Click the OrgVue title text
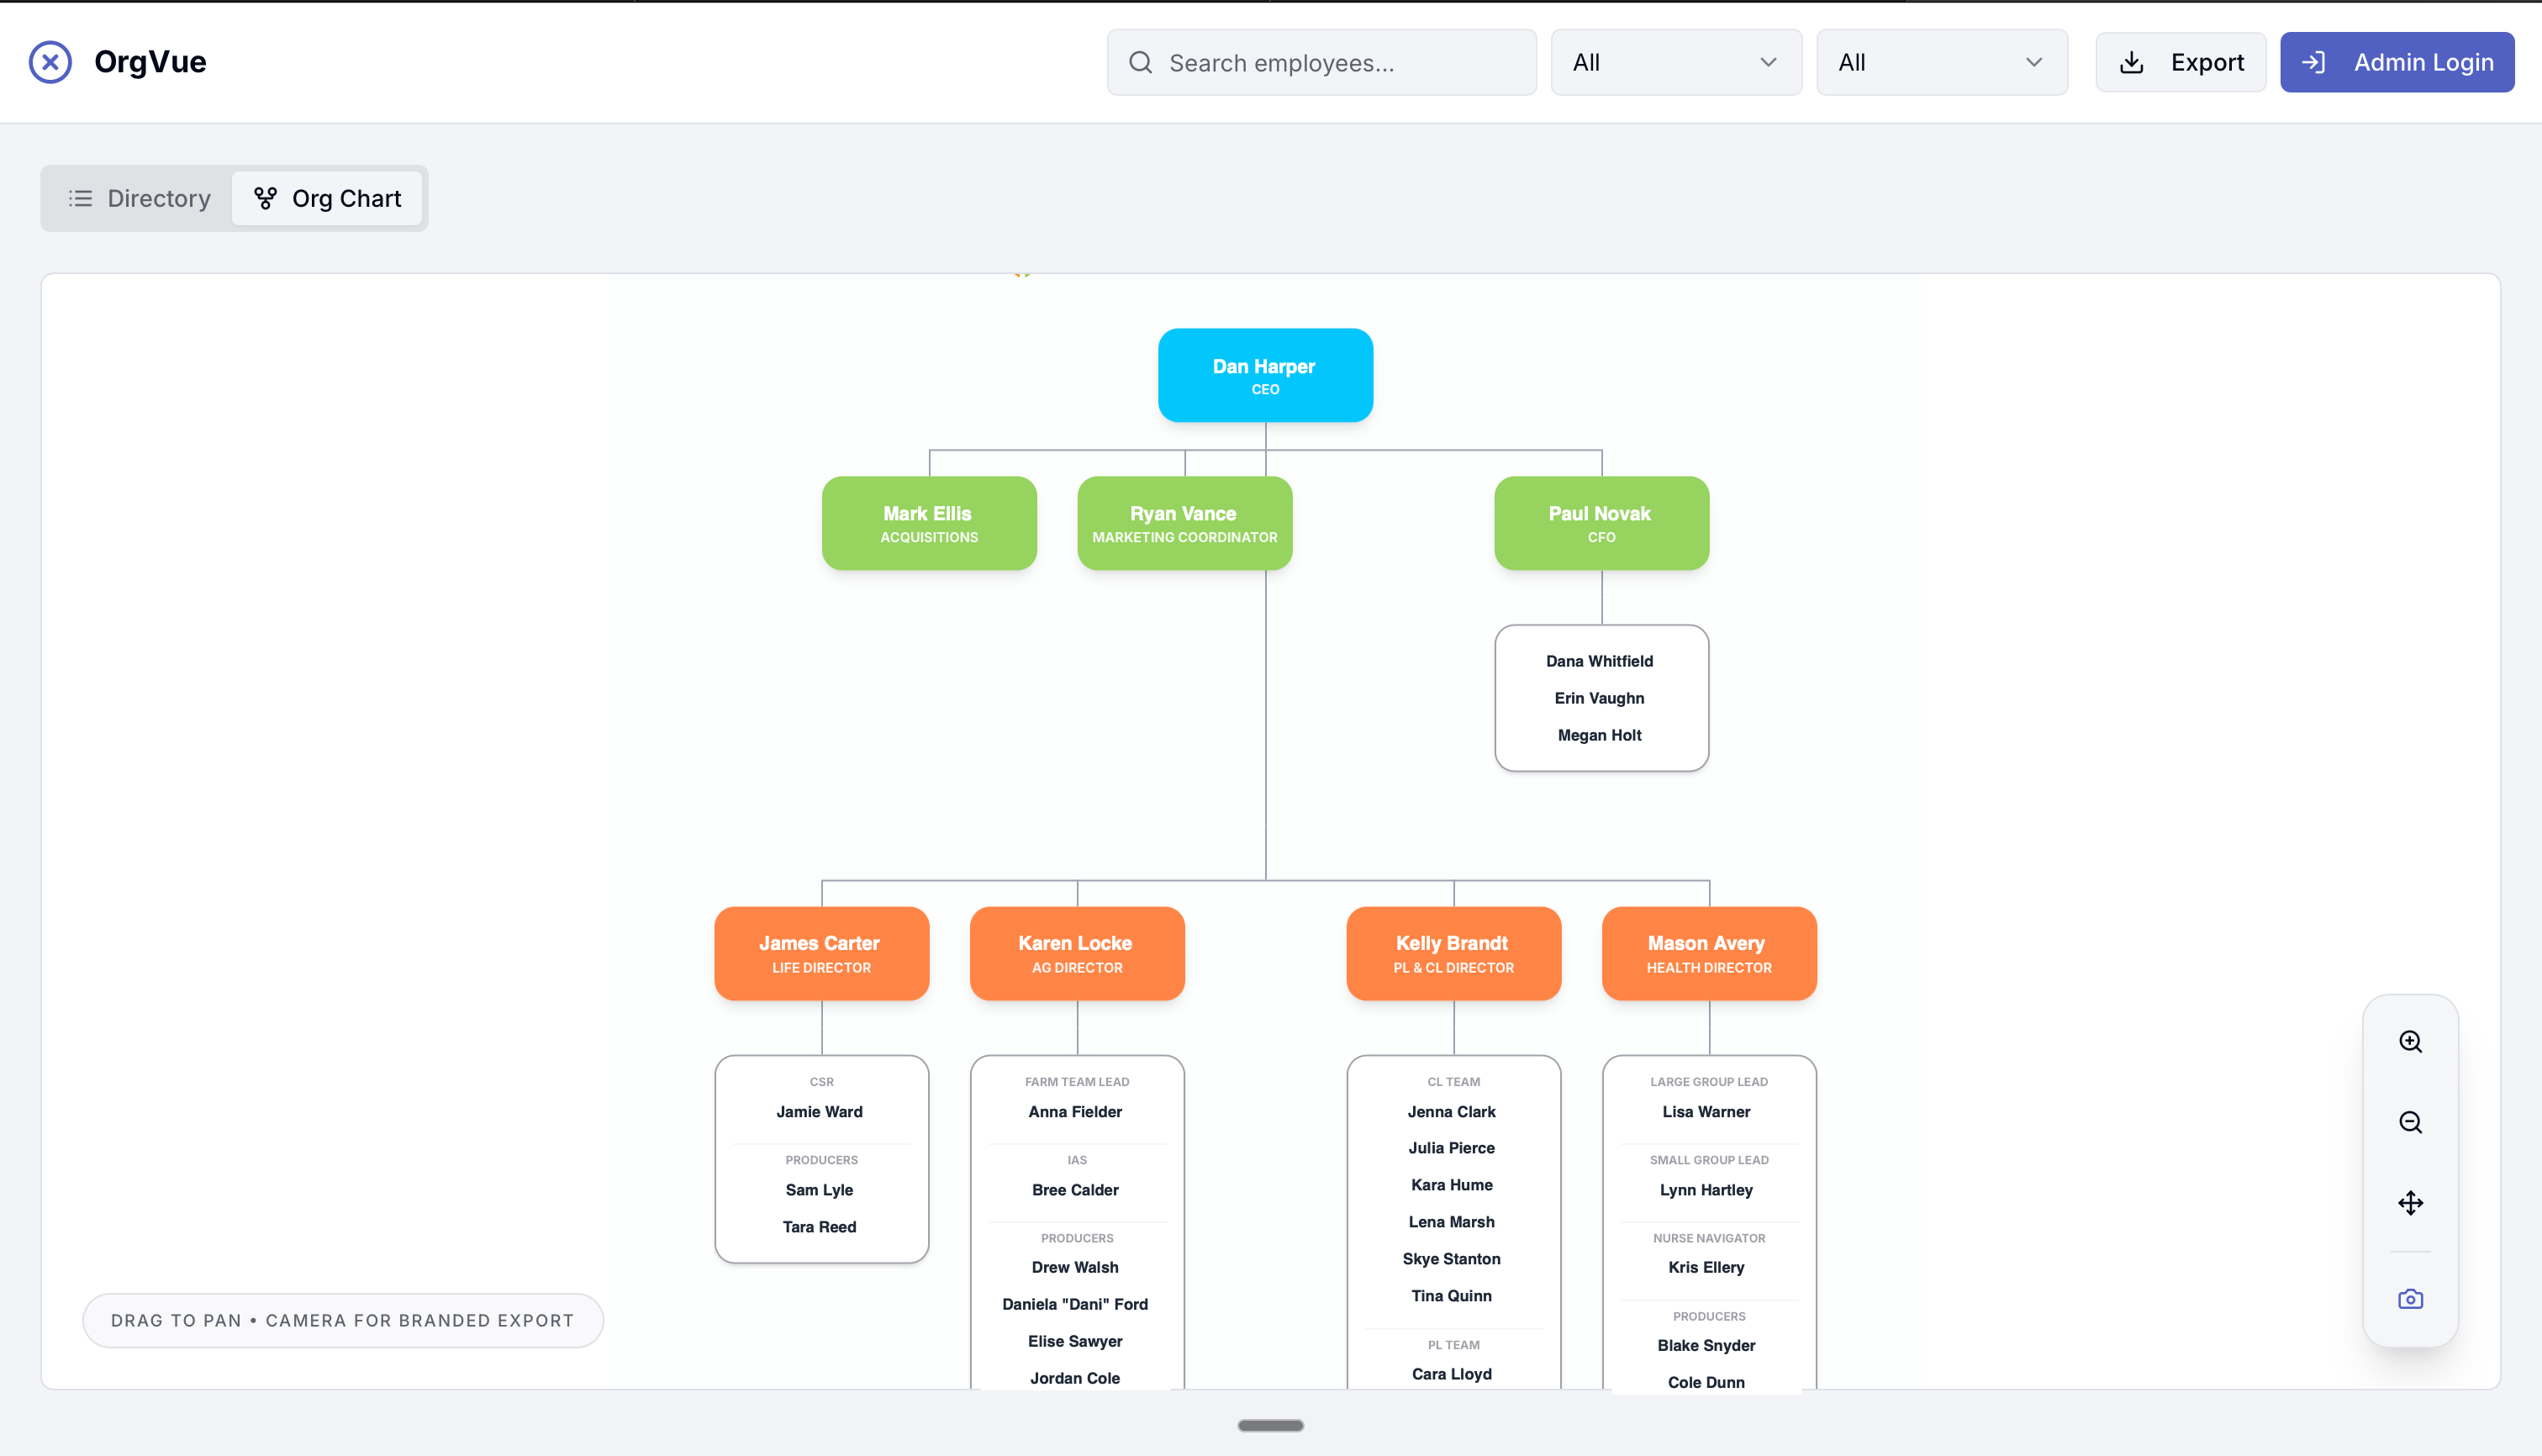Viewport: 2542px width, 1456px height. point(150,62)
